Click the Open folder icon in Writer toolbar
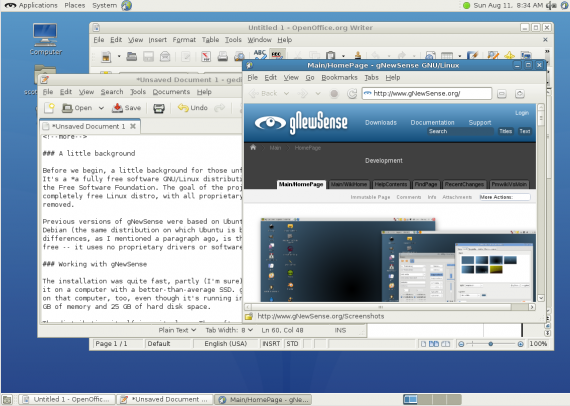 132,56
